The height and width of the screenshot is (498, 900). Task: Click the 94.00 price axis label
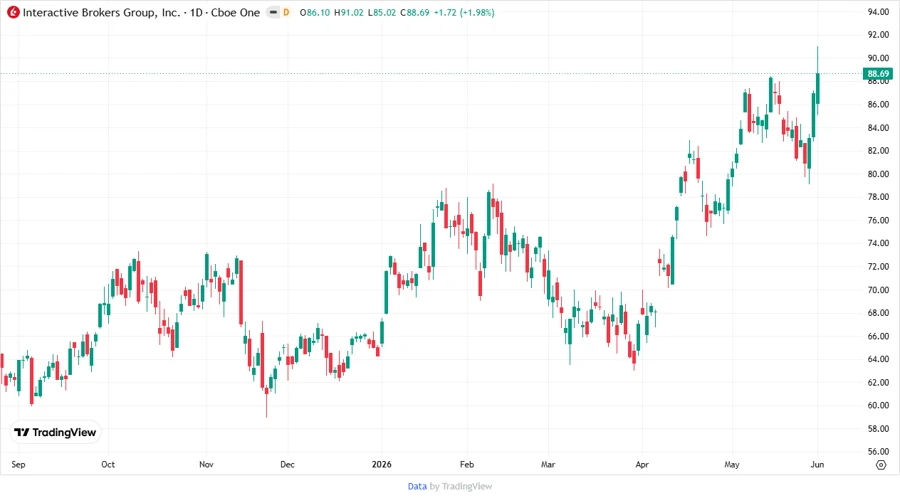[878, 11]
